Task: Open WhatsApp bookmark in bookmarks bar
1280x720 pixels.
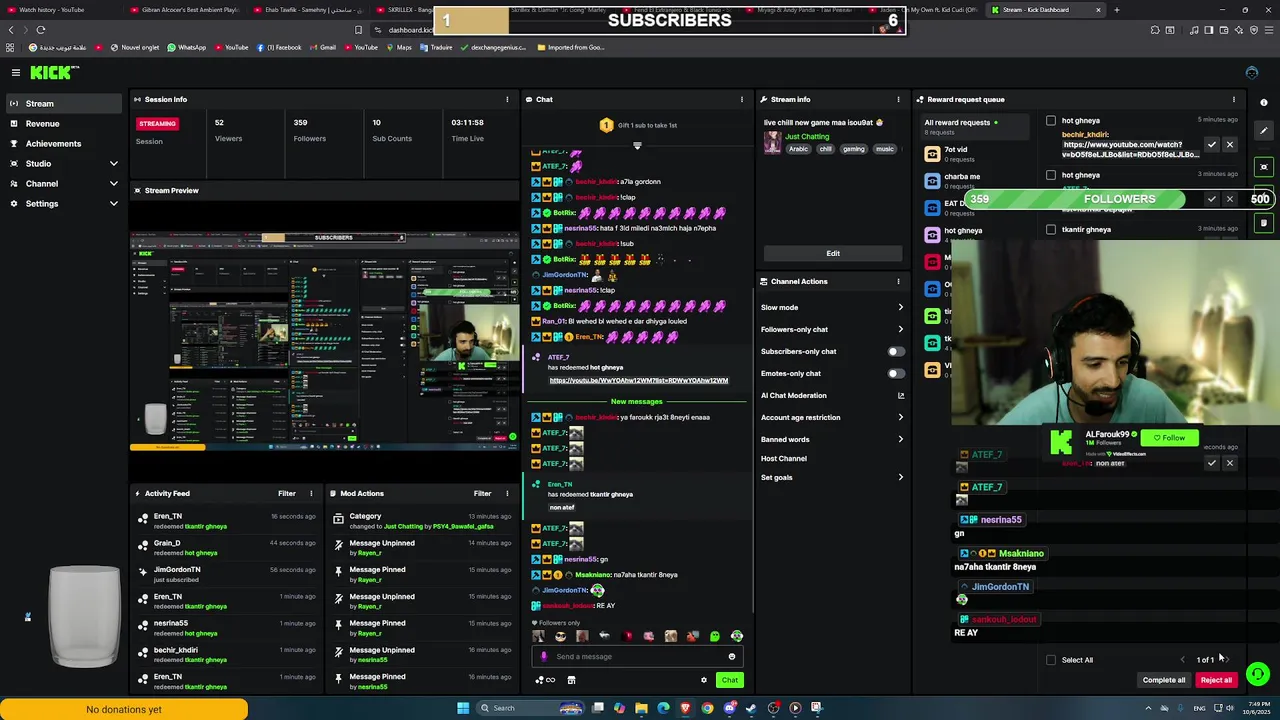Action: 187,47
